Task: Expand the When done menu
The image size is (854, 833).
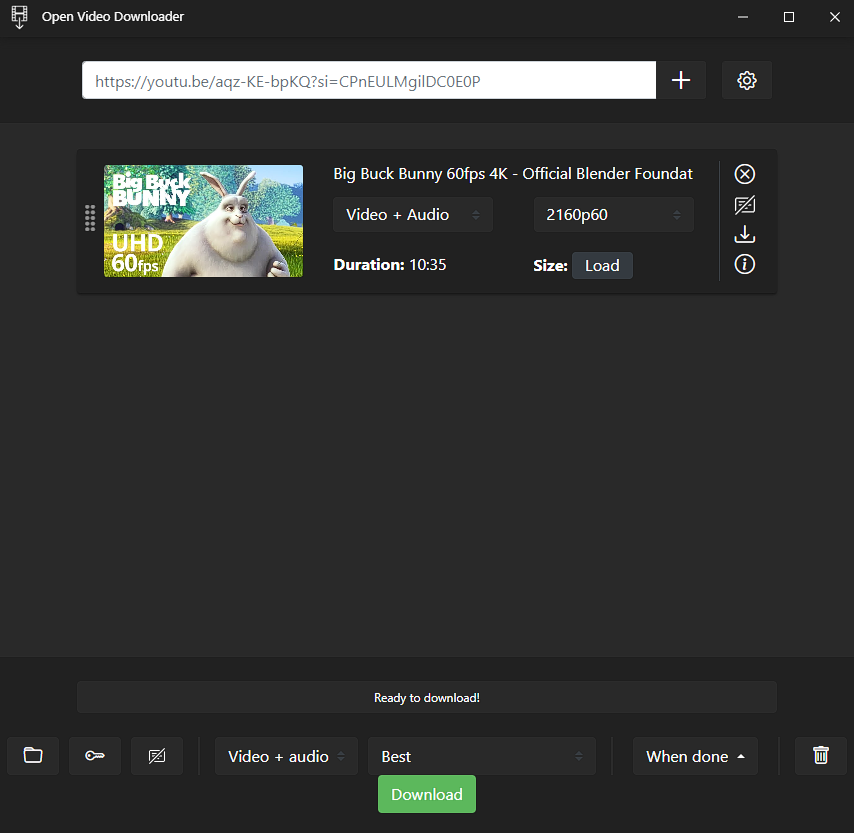Action: pos(695,756)
